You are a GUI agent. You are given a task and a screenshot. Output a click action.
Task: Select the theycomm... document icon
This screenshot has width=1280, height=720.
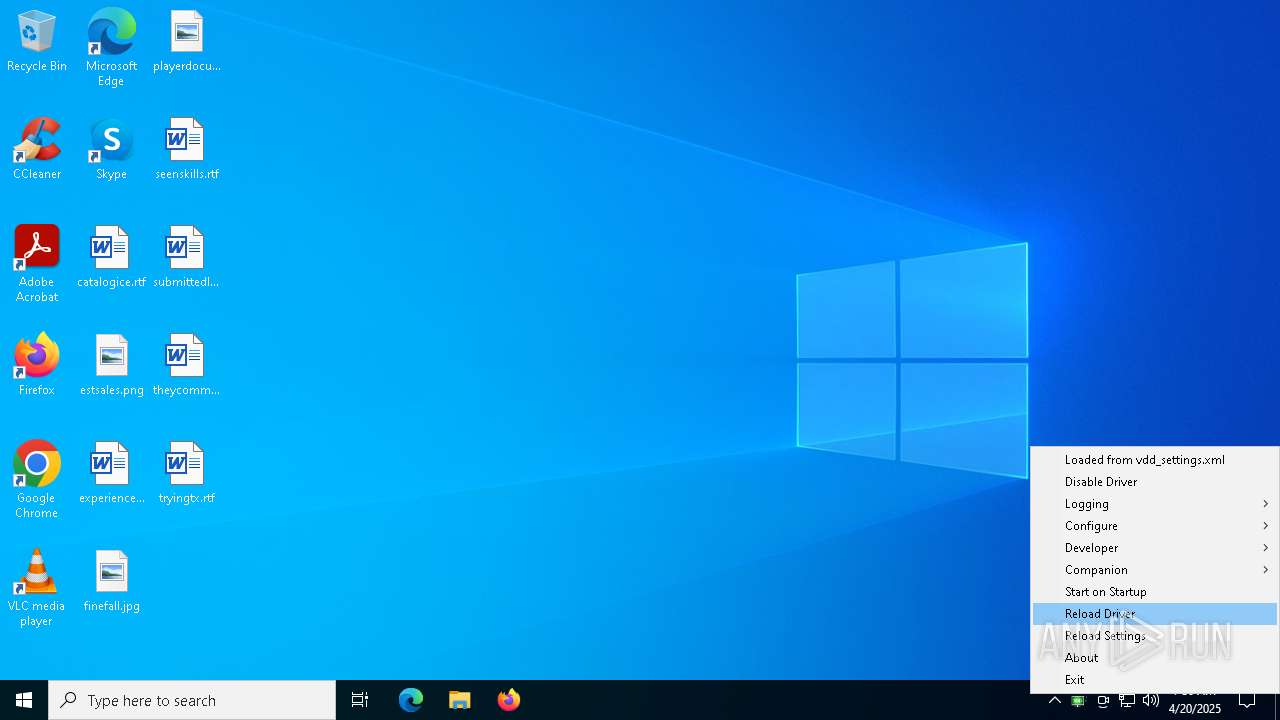coord(186,366)
